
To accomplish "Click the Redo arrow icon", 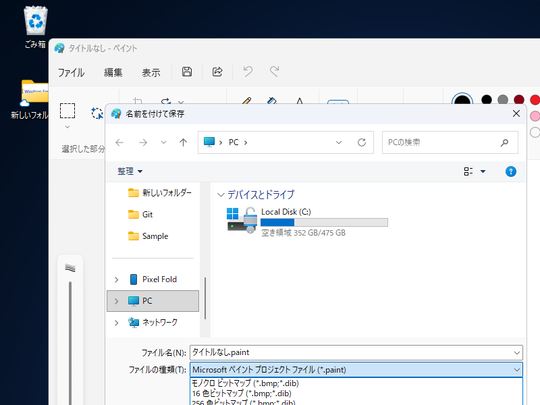I will 274,72.
